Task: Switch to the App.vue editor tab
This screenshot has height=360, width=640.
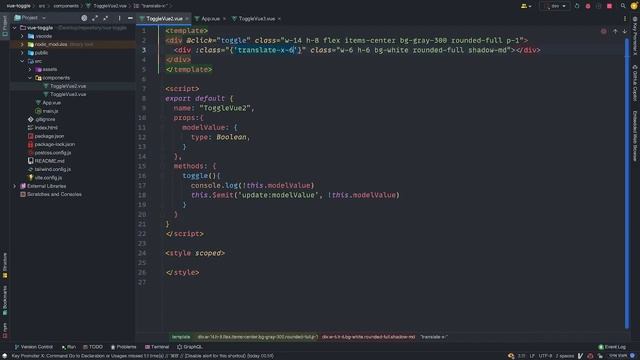Action: coord(211,19)
